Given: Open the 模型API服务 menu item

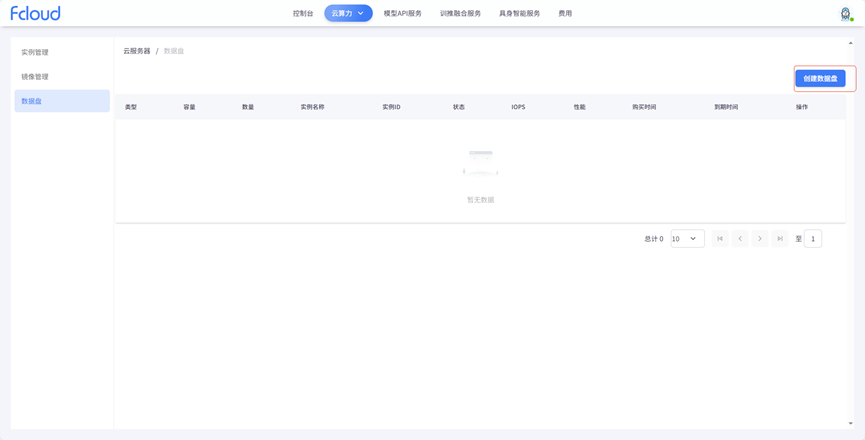Looking at the screenshot, I should pos(402,14).
